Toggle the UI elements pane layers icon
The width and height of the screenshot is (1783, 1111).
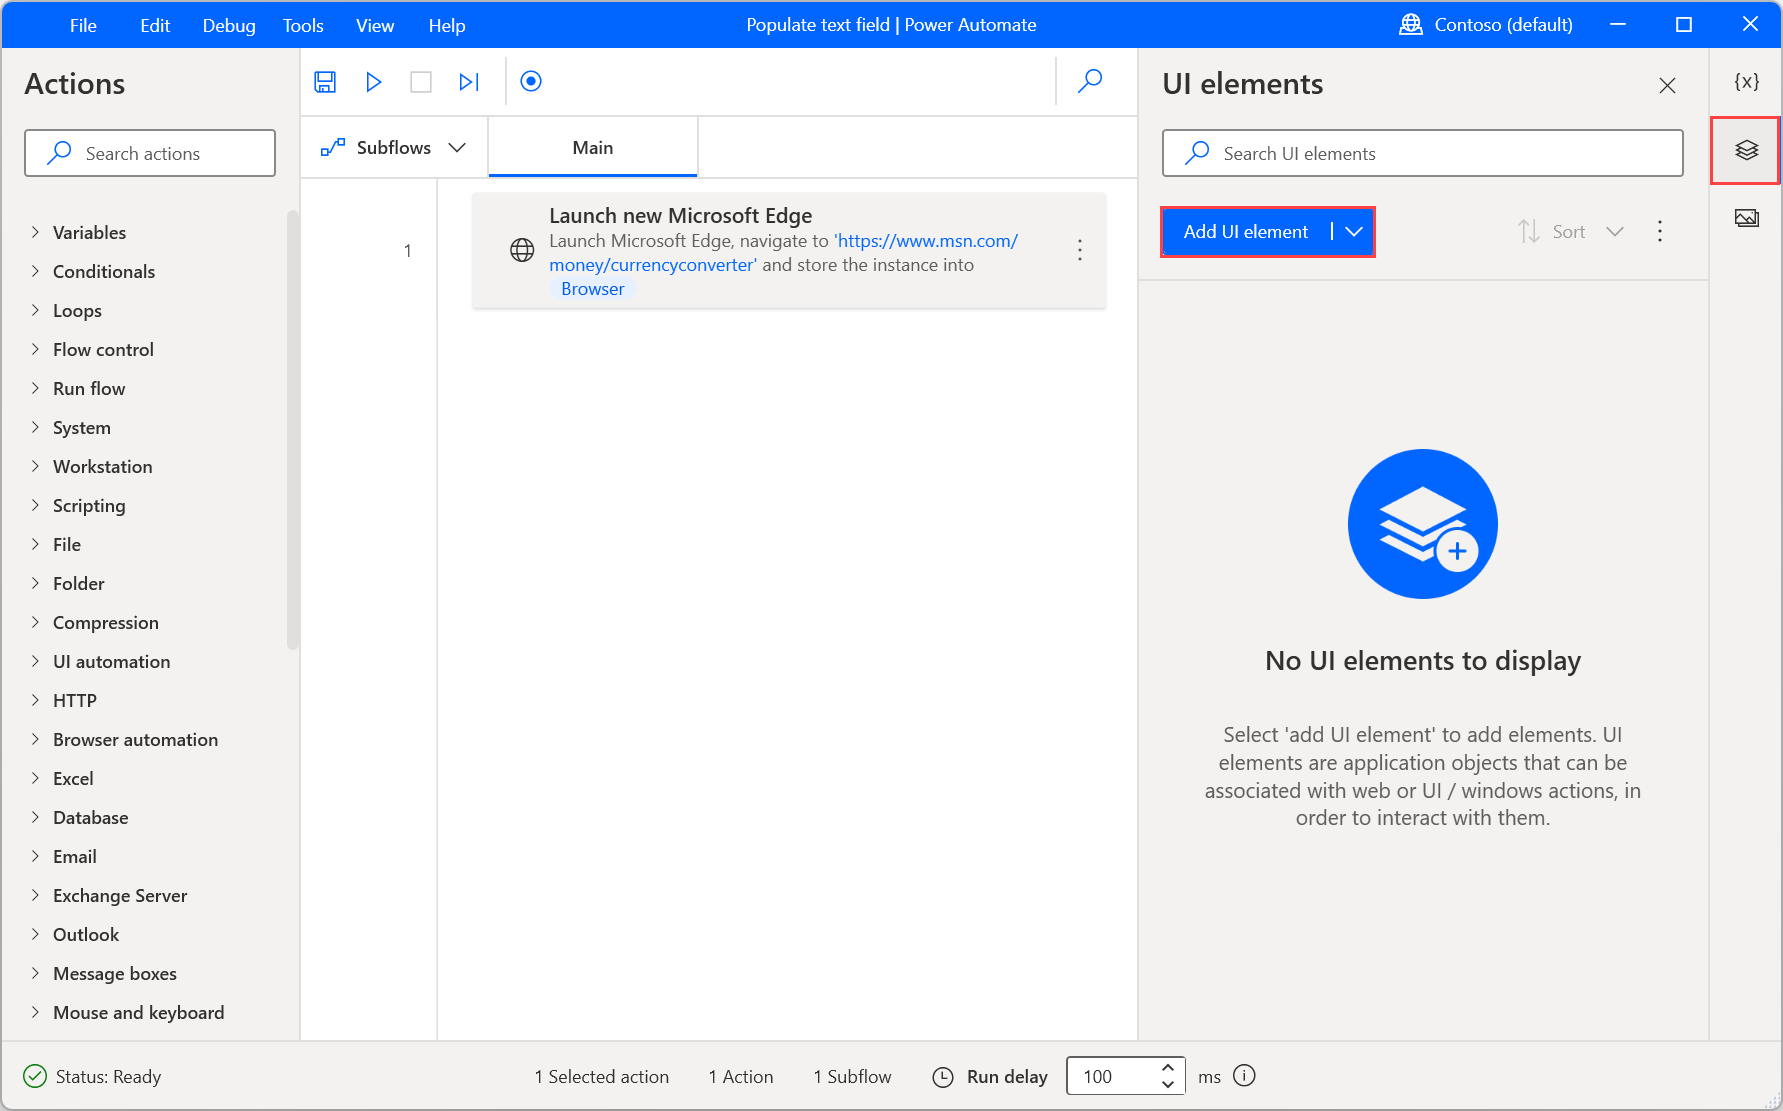coord(1746,150)
